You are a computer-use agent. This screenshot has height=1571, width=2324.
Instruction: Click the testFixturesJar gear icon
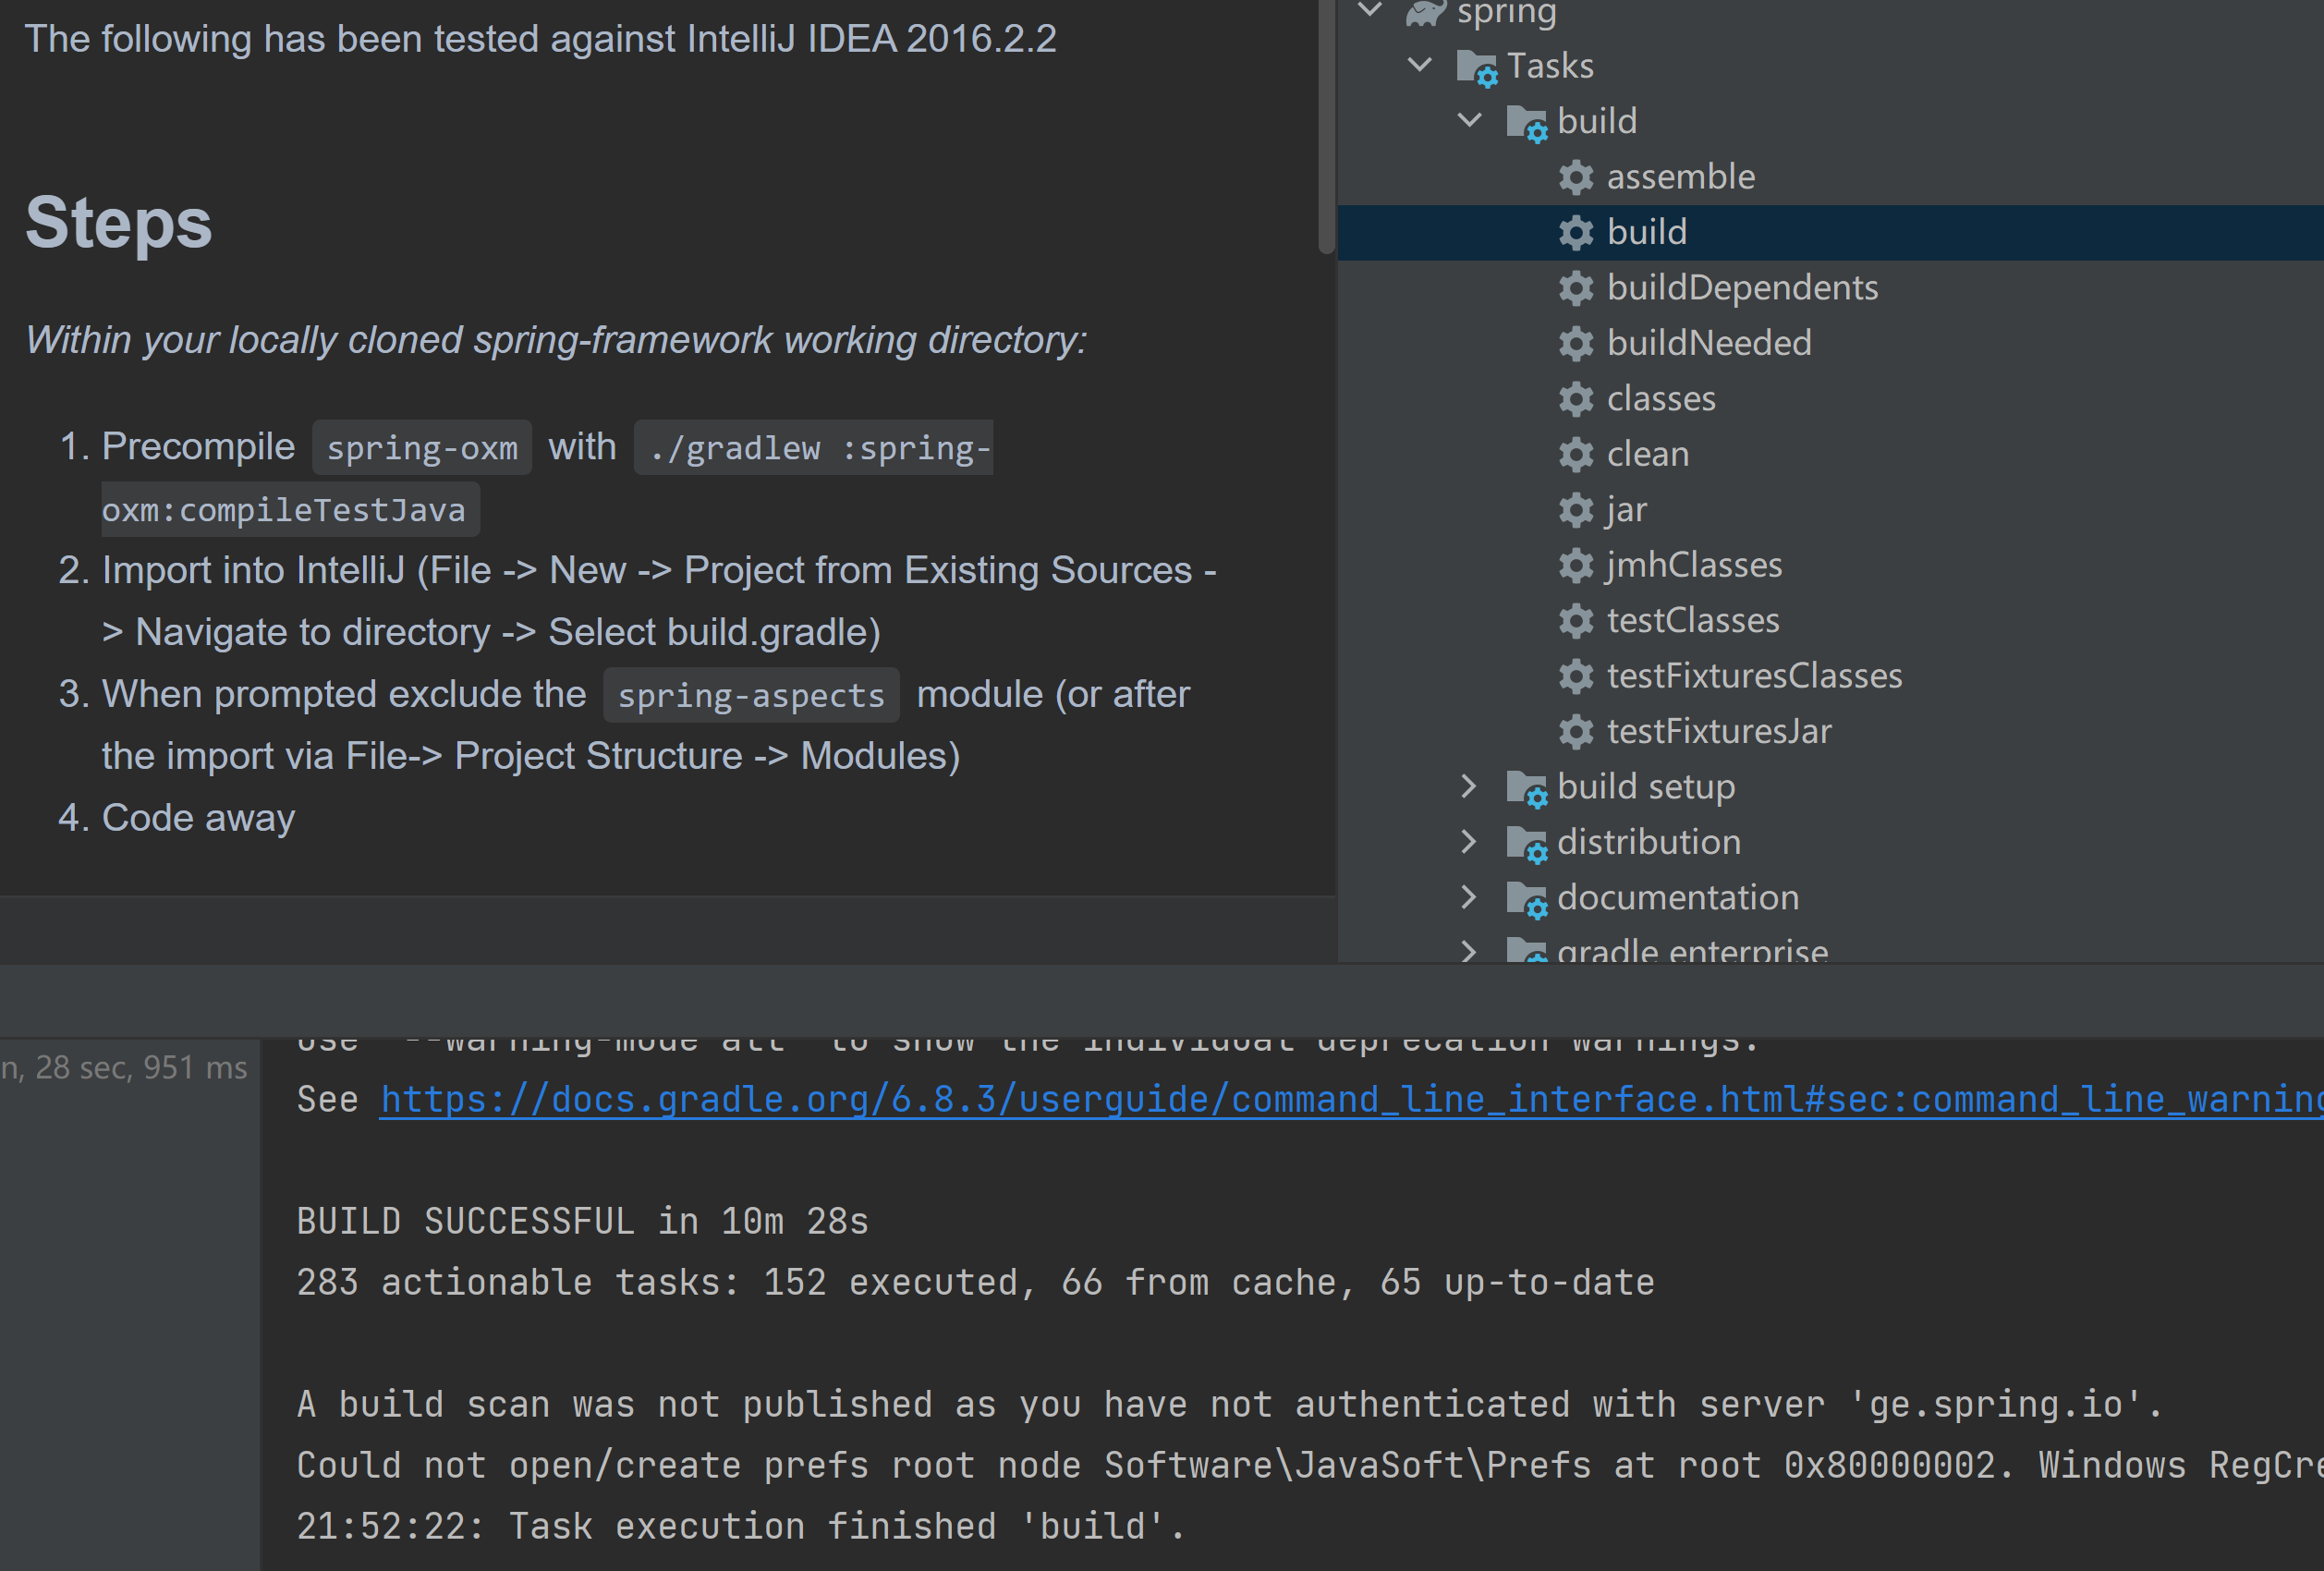tap(1576, 732)
